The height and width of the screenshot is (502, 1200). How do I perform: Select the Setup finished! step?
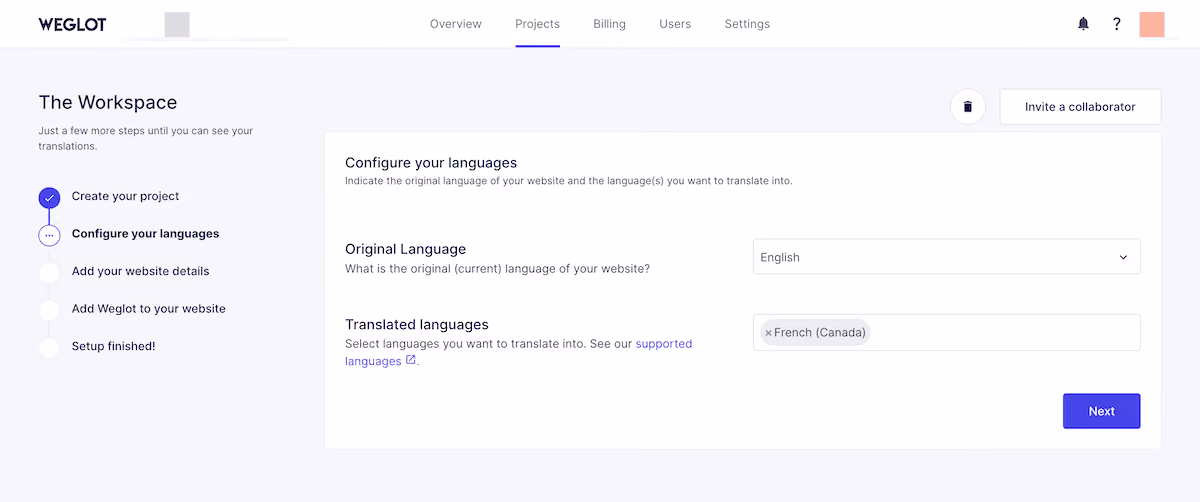click(x=113, y=346)
